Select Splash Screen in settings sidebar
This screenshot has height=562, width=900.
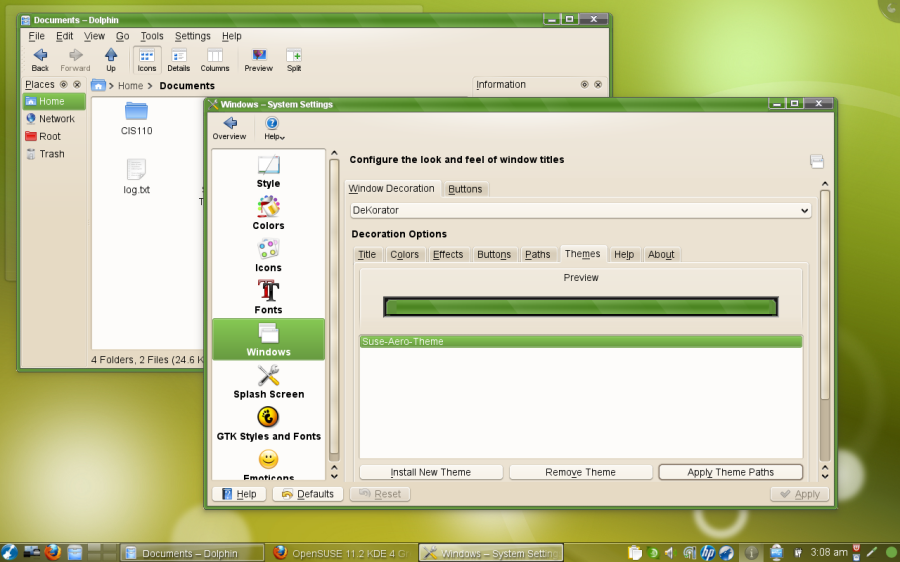tap(268, 382)
